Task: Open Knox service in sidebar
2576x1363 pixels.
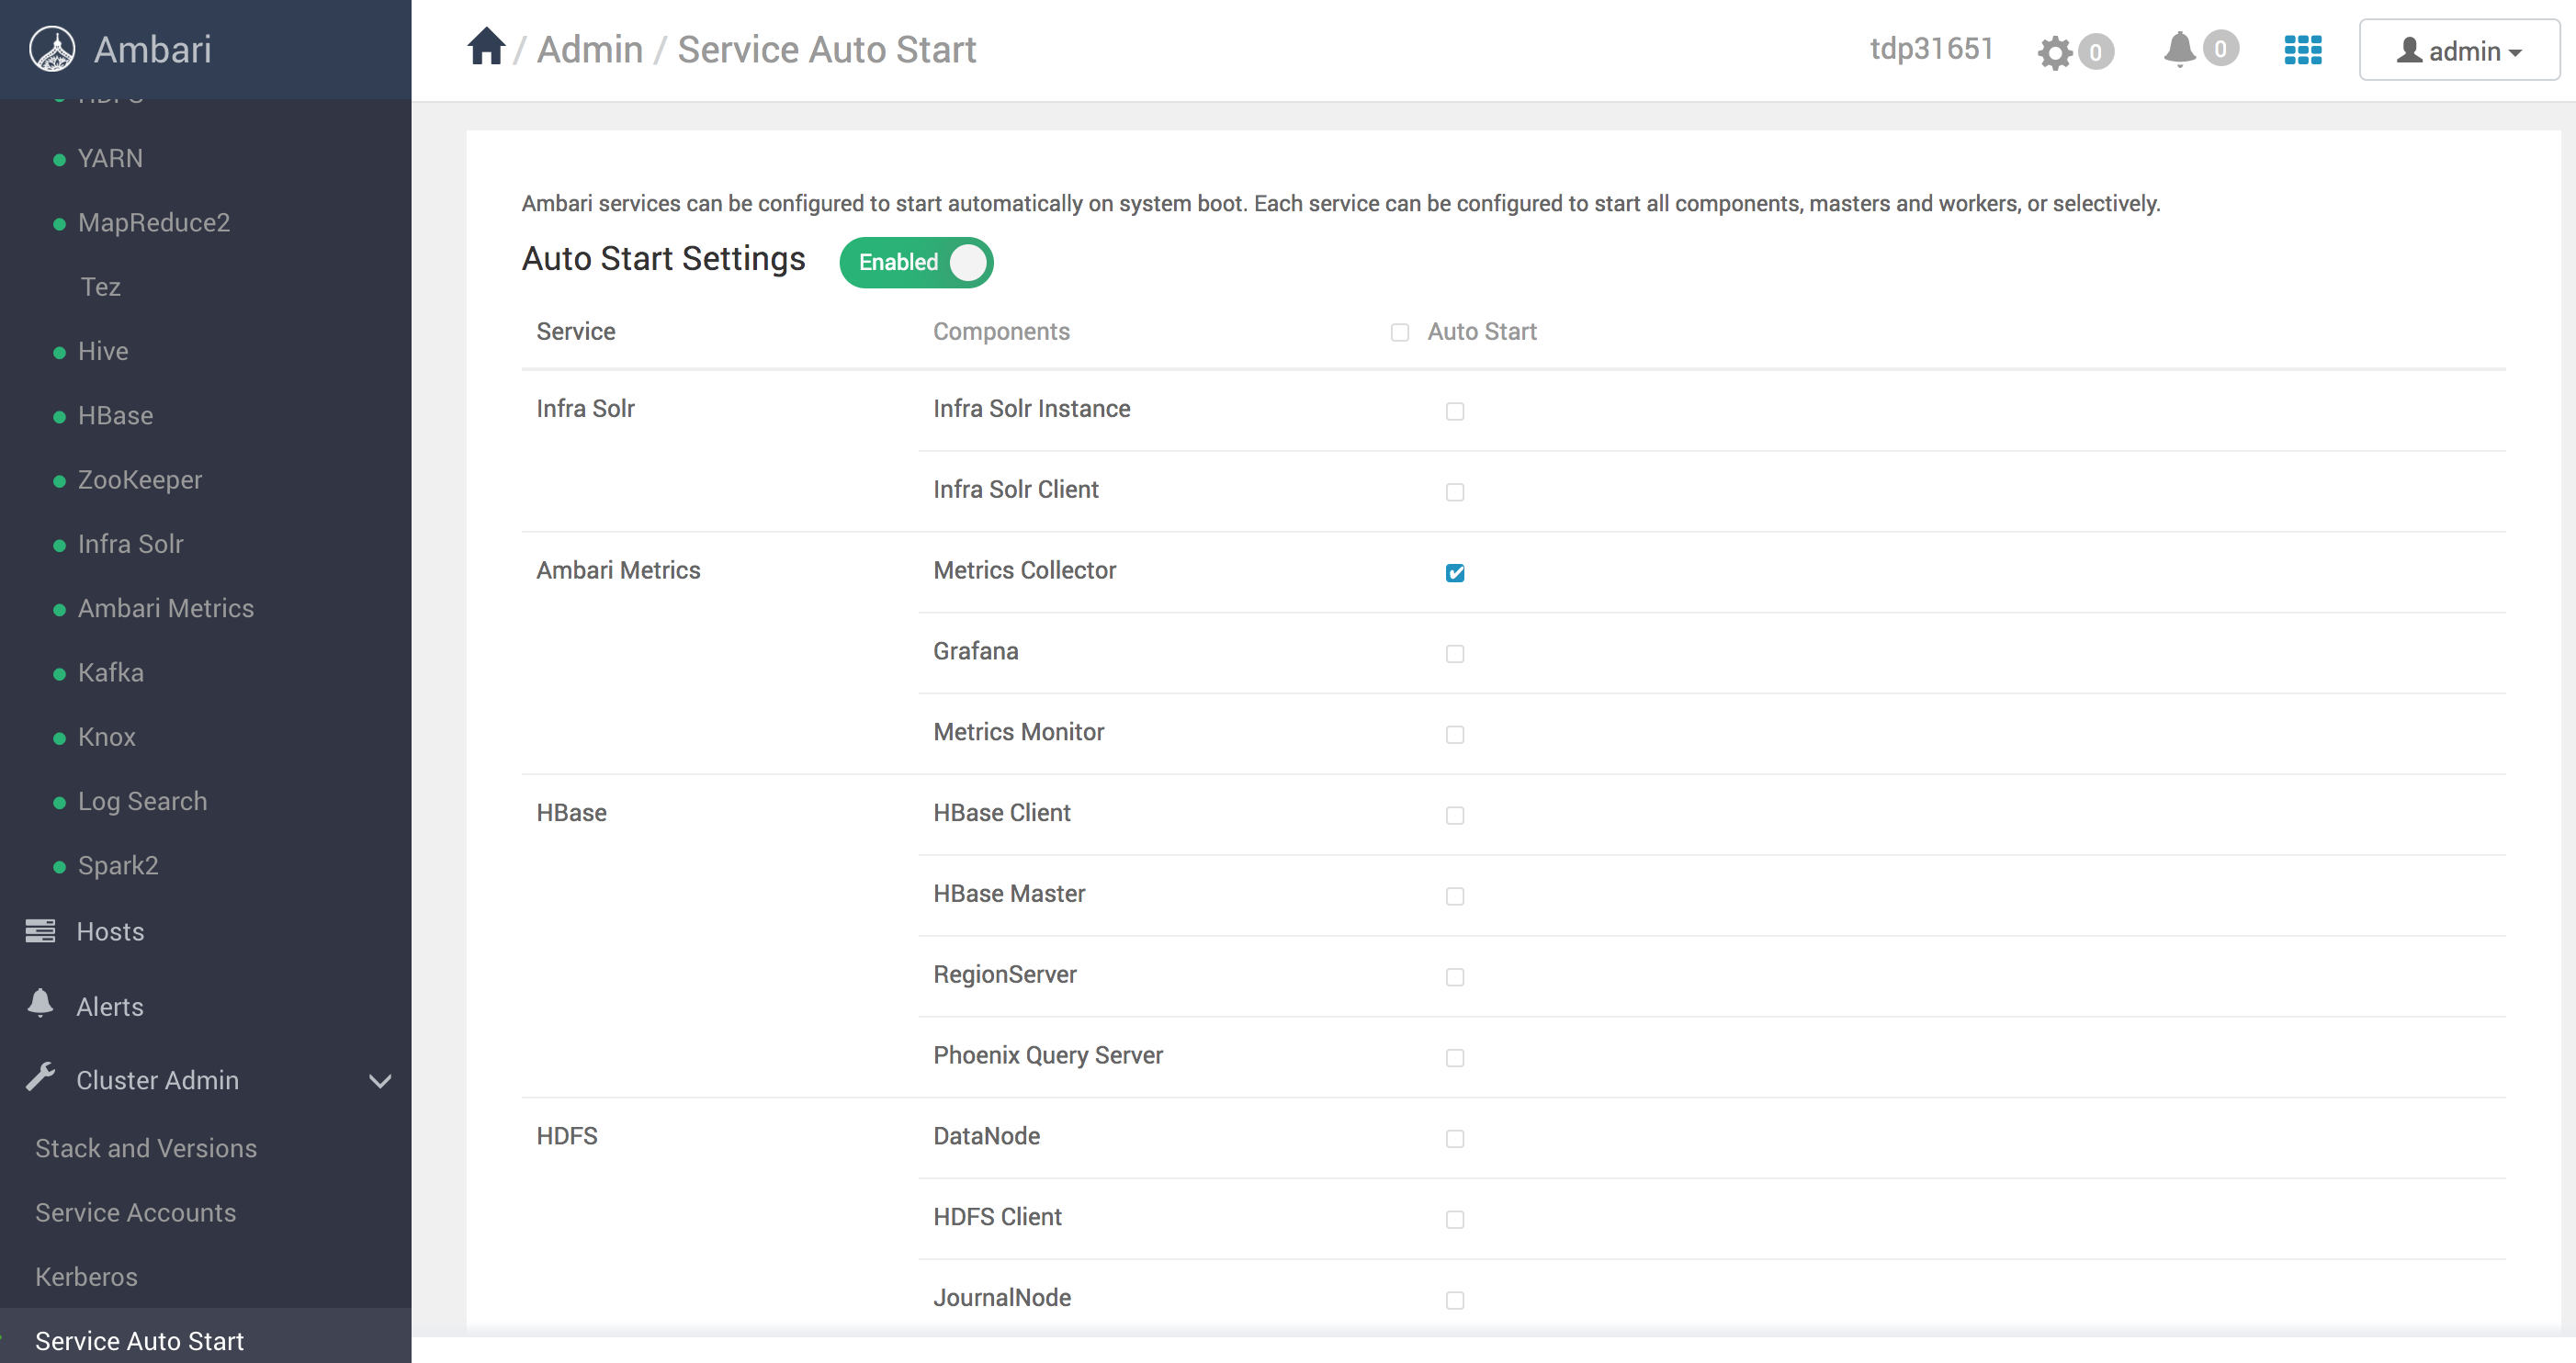Action: tap(107, 737)
